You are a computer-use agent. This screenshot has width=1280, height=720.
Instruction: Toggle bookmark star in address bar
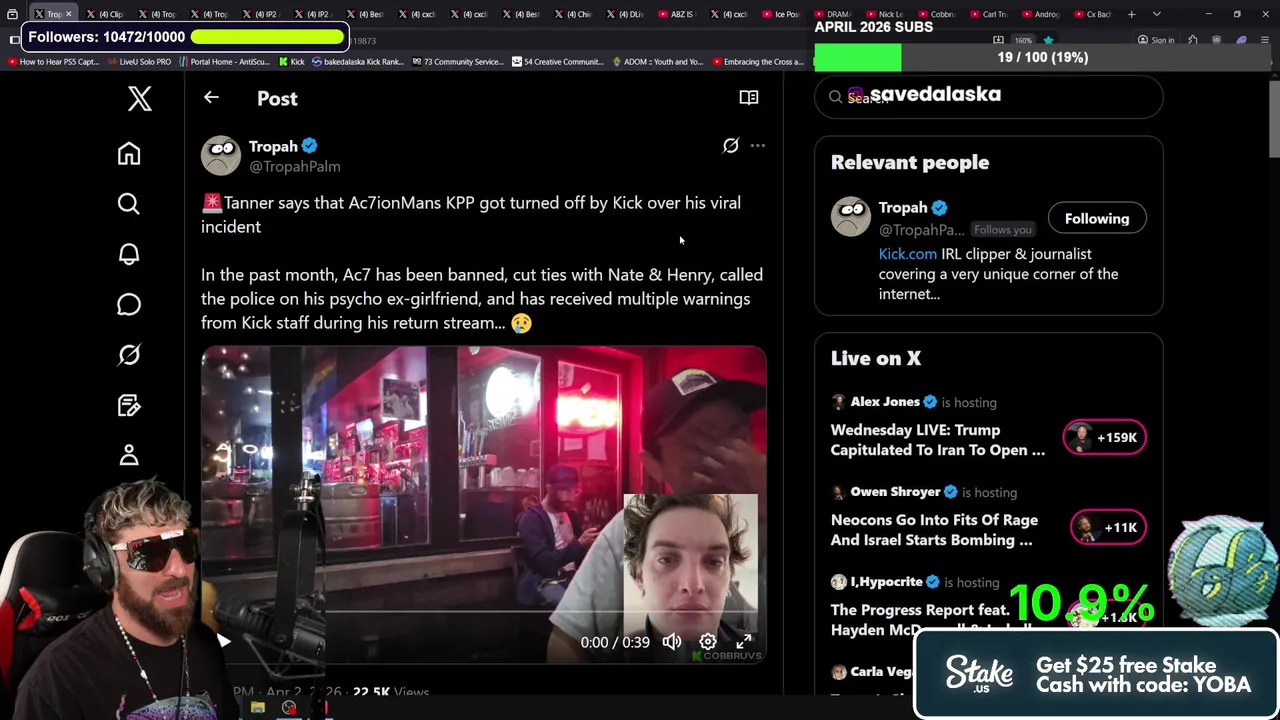point(1048,40)
